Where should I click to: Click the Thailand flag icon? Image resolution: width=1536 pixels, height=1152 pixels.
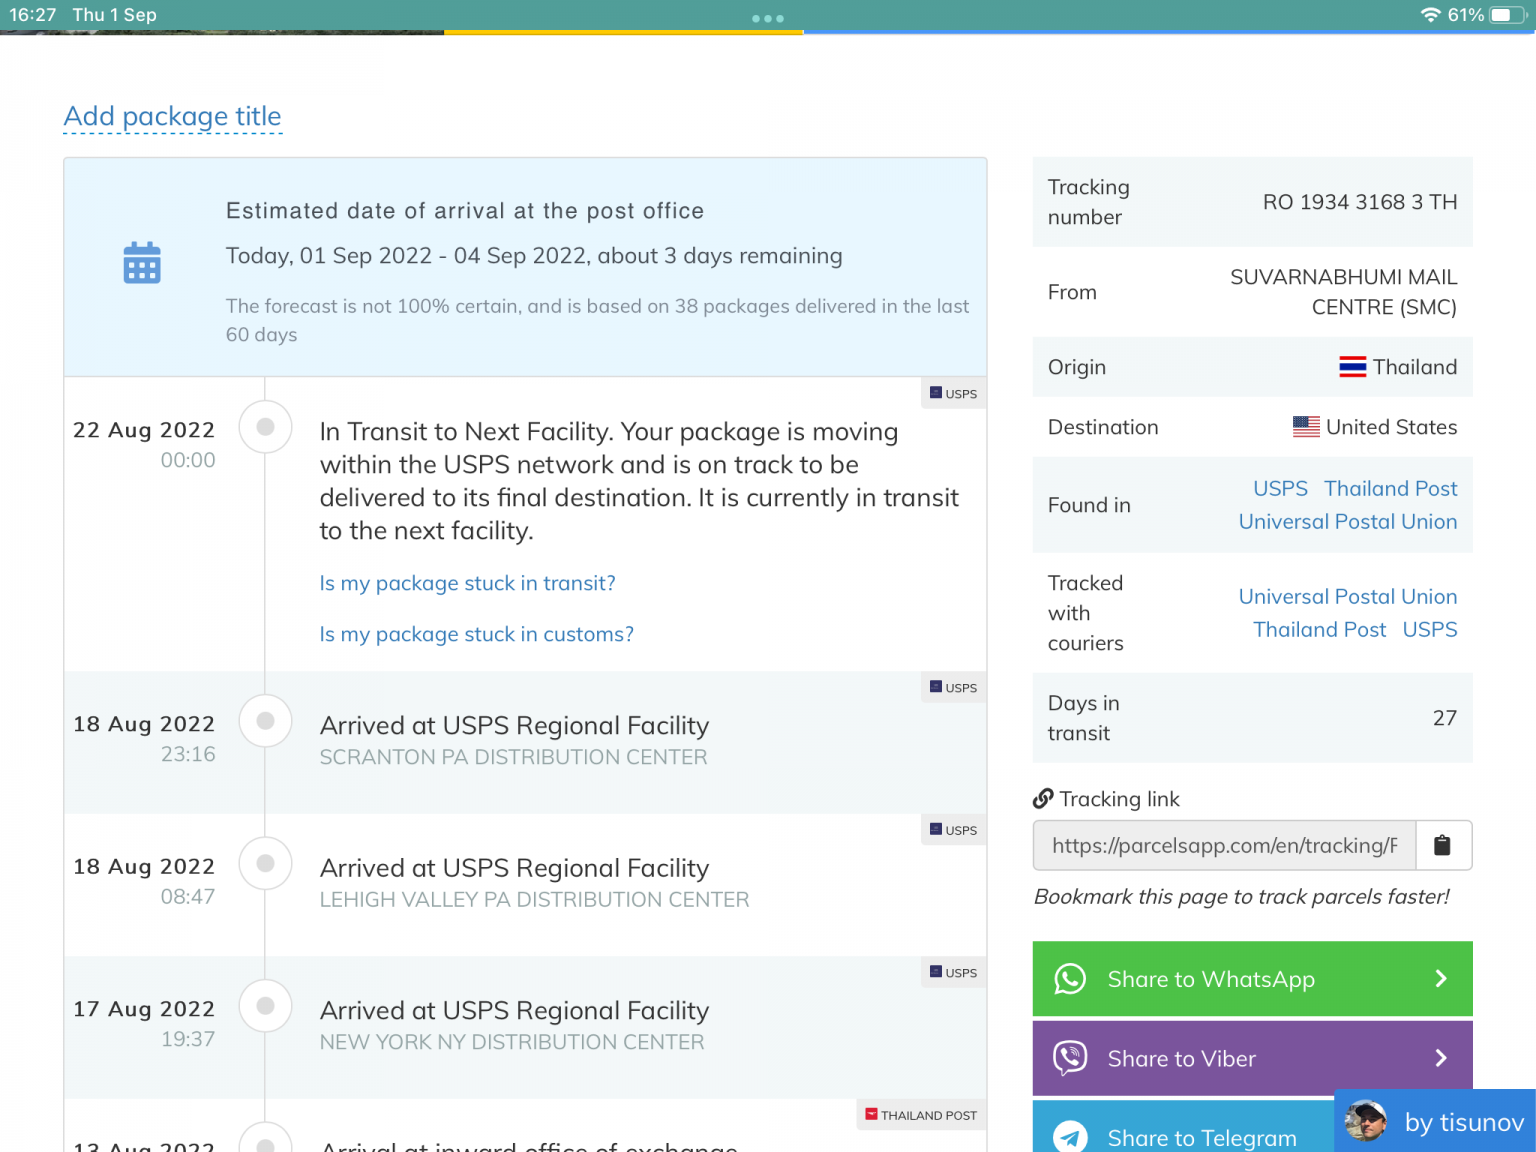pyautogui.click(x=1353, y=367)
